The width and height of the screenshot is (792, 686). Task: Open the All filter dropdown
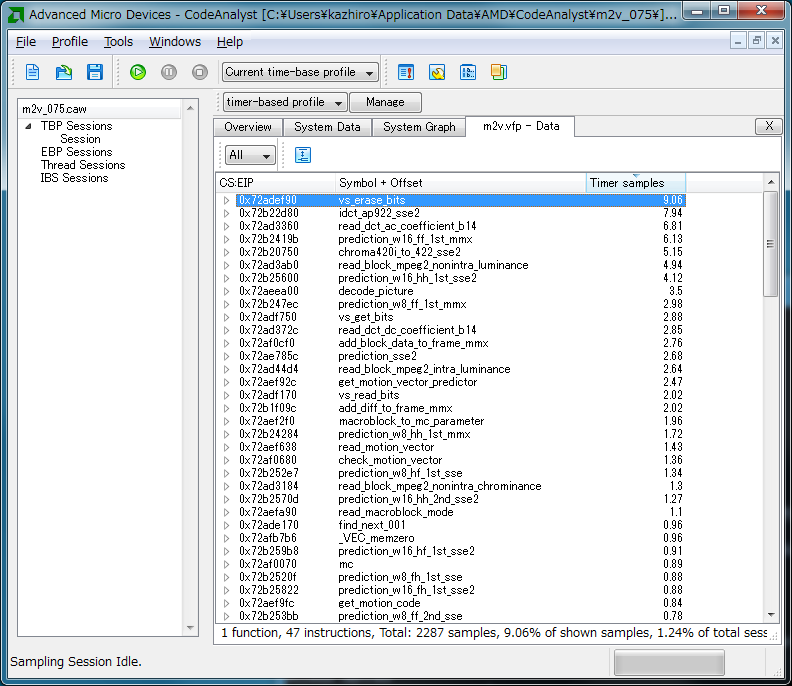tap(250, 155)
